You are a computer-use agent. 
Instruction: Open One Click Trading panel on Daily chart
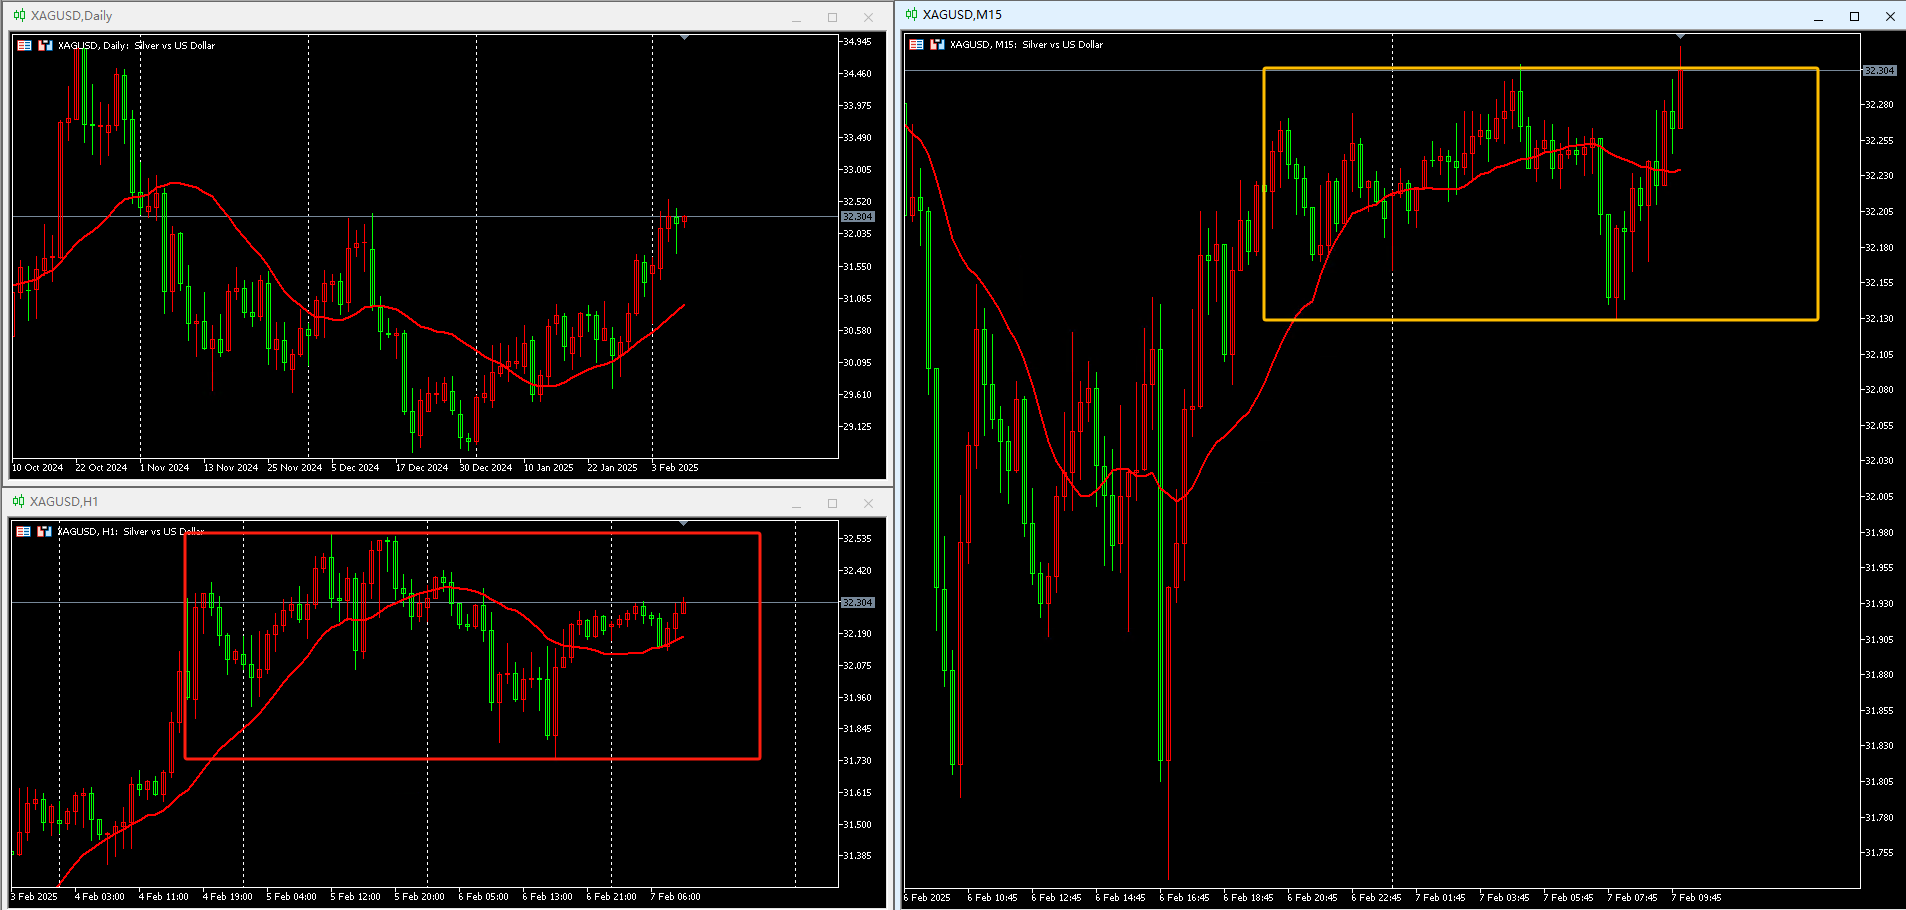coord(24,46)
